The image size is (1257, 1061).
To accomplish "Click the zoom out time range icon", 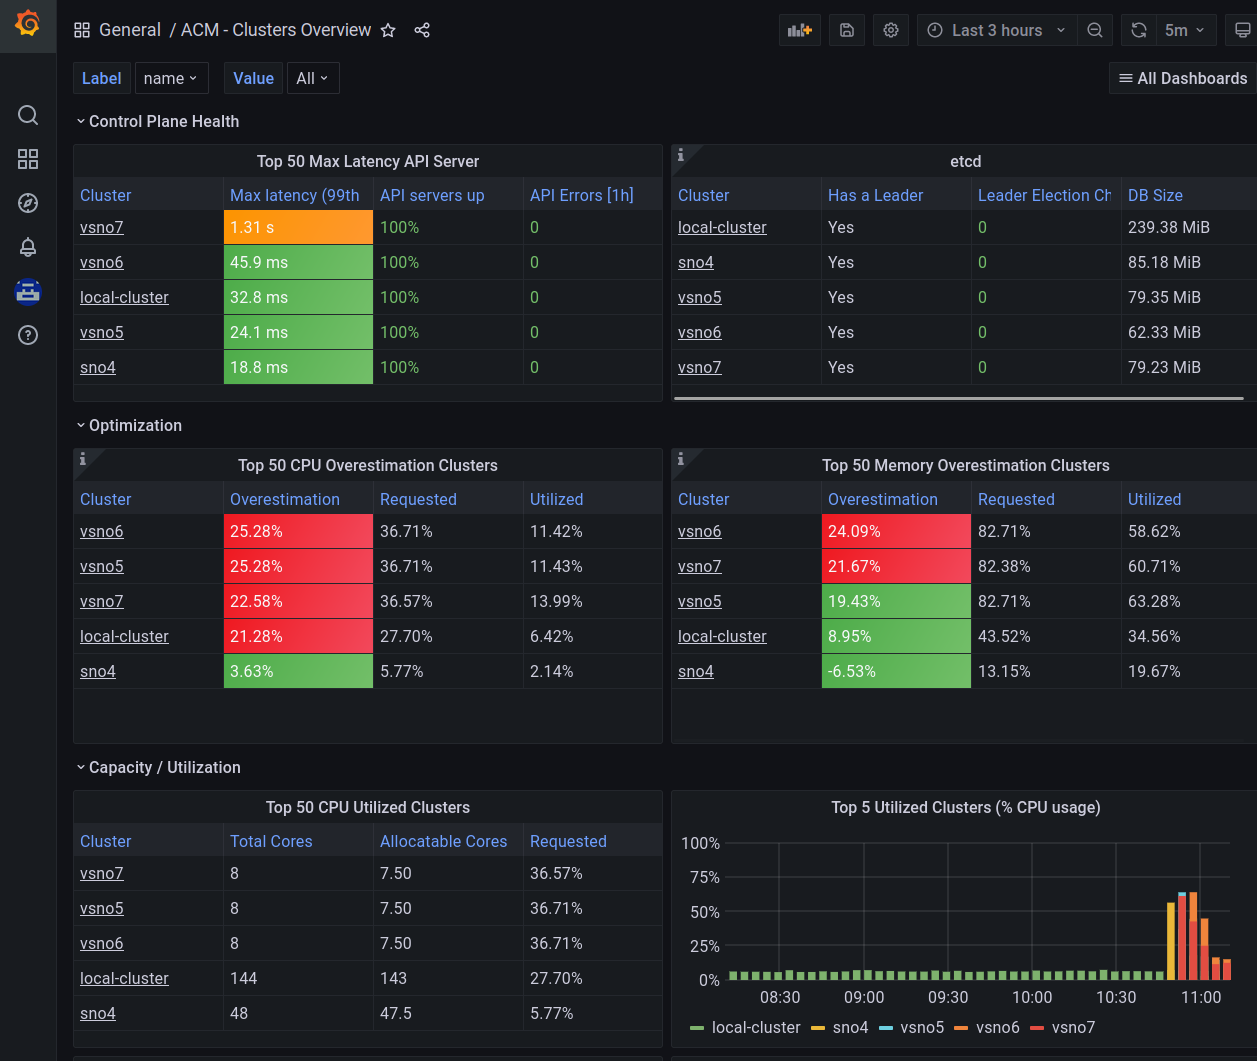I will click(x=1095, y=30).
